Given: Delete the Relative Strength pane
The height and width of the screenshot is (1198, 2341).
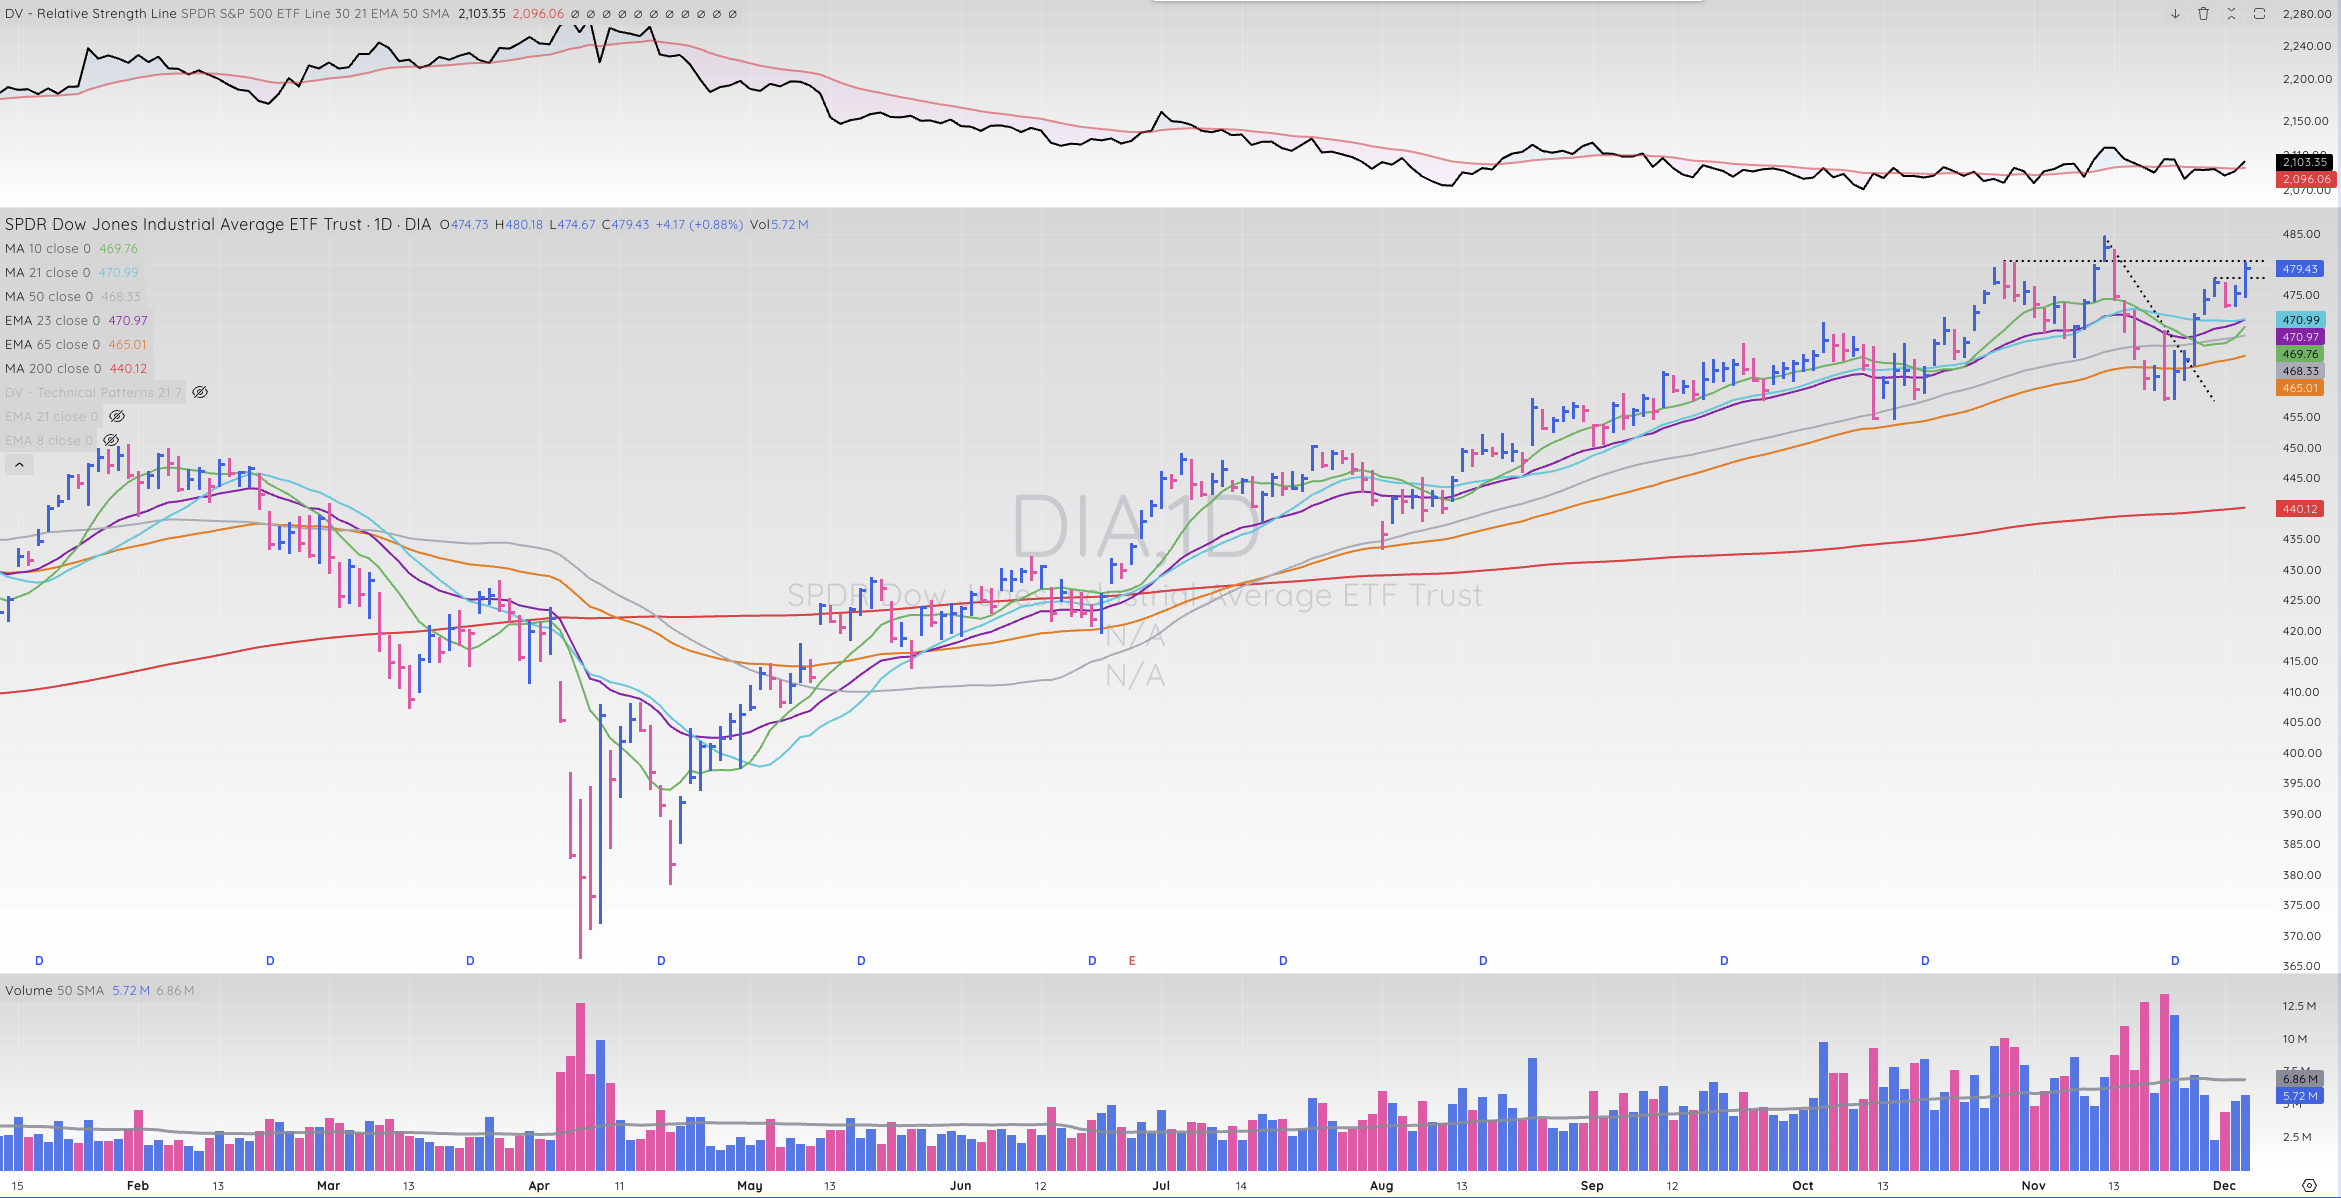Looking at the screenshot, I should tap(2203, 14).
